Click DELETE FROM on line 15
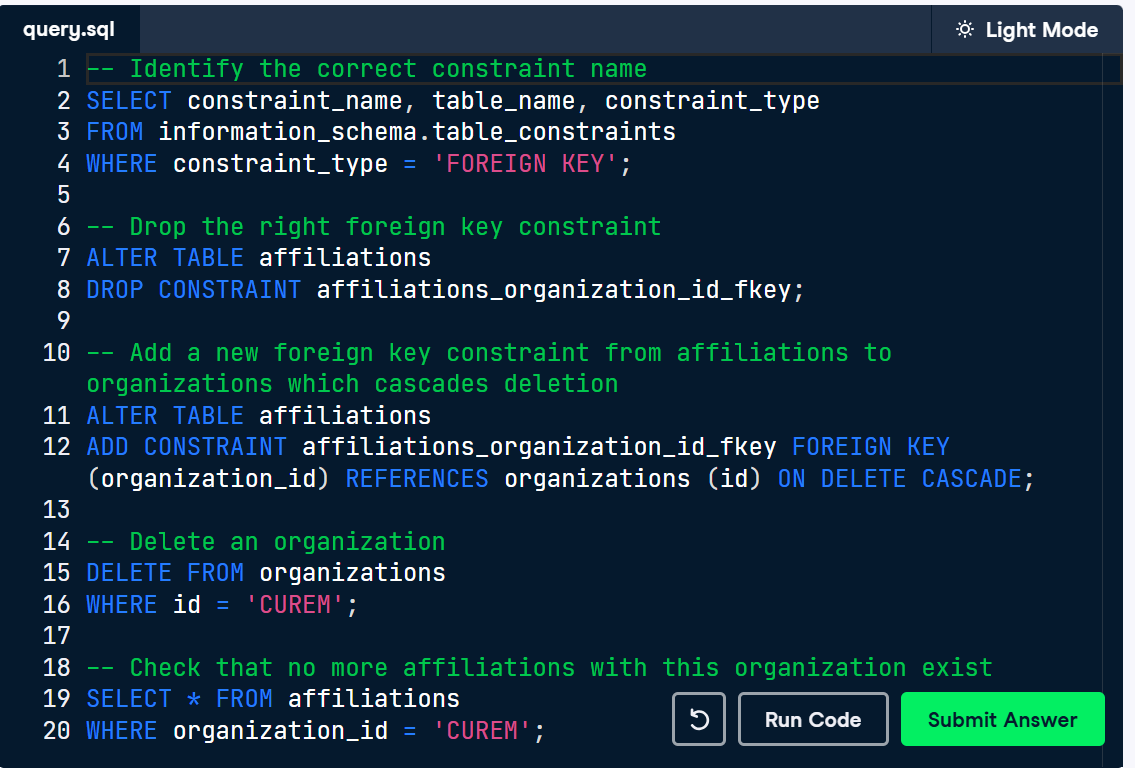This screenshot has height=768, width=1135. (x=165, y=573)
